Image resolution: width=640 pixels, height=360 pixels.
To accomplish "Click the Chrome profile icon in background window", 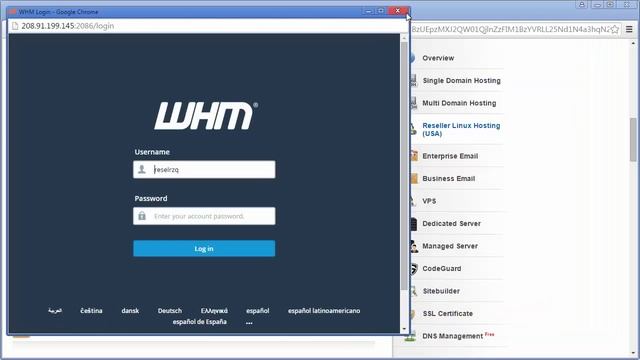I will tap(582, 4).
